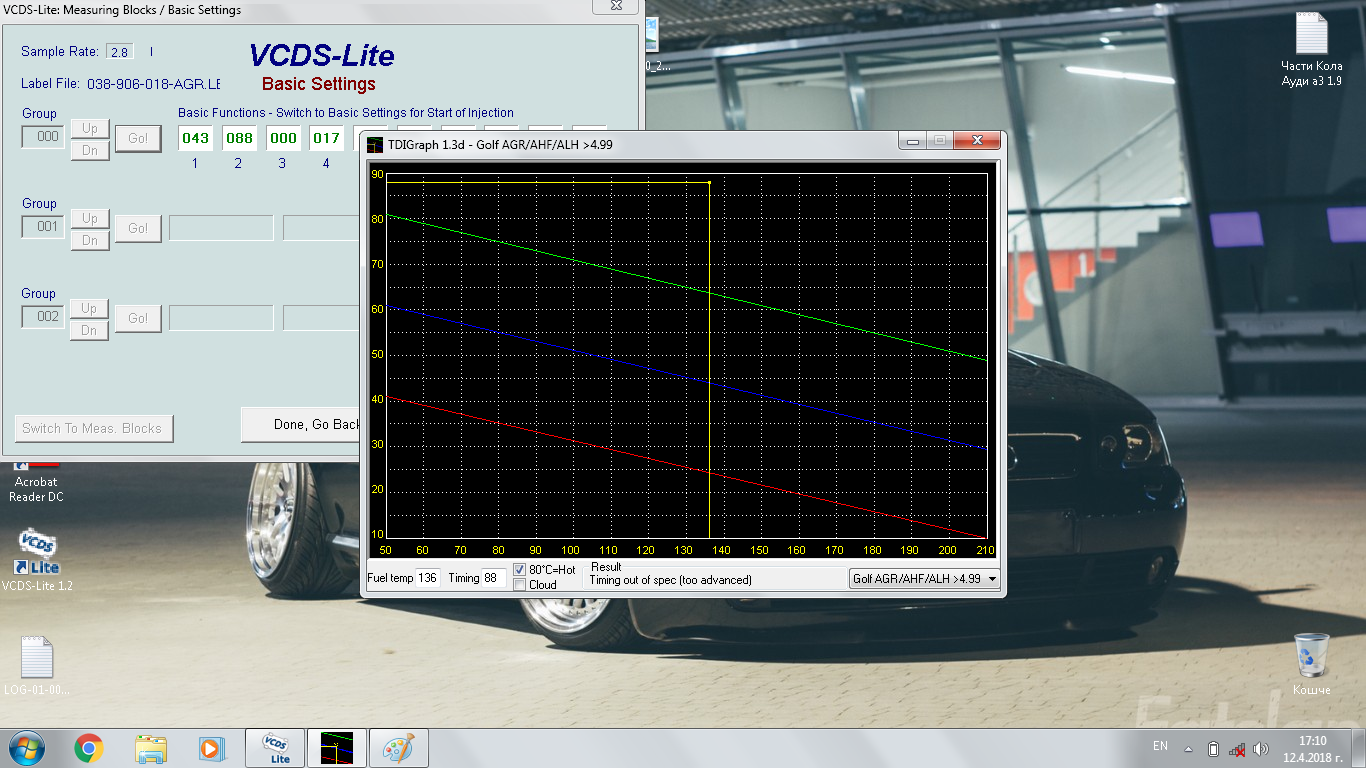This screenshot has height=768, width=1366.
Task: Click the Fuel temp value field
Action: pyautogui.click(x=428, y=578)
